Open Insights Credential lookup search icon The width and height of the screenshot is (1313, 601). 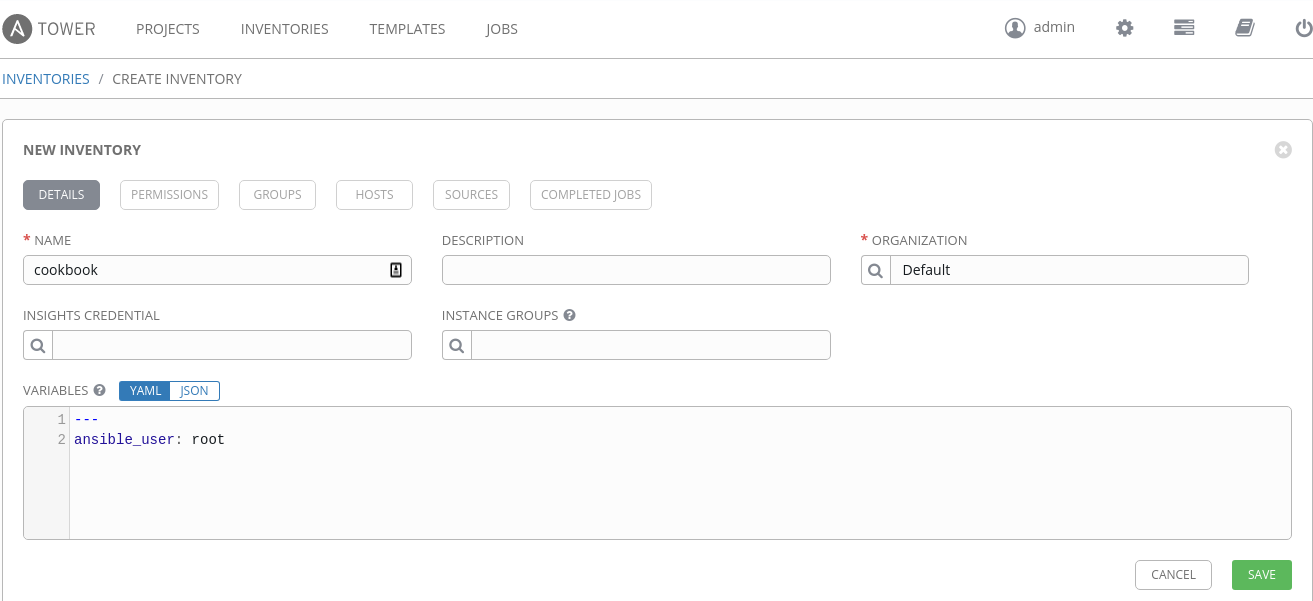point(38,345)
